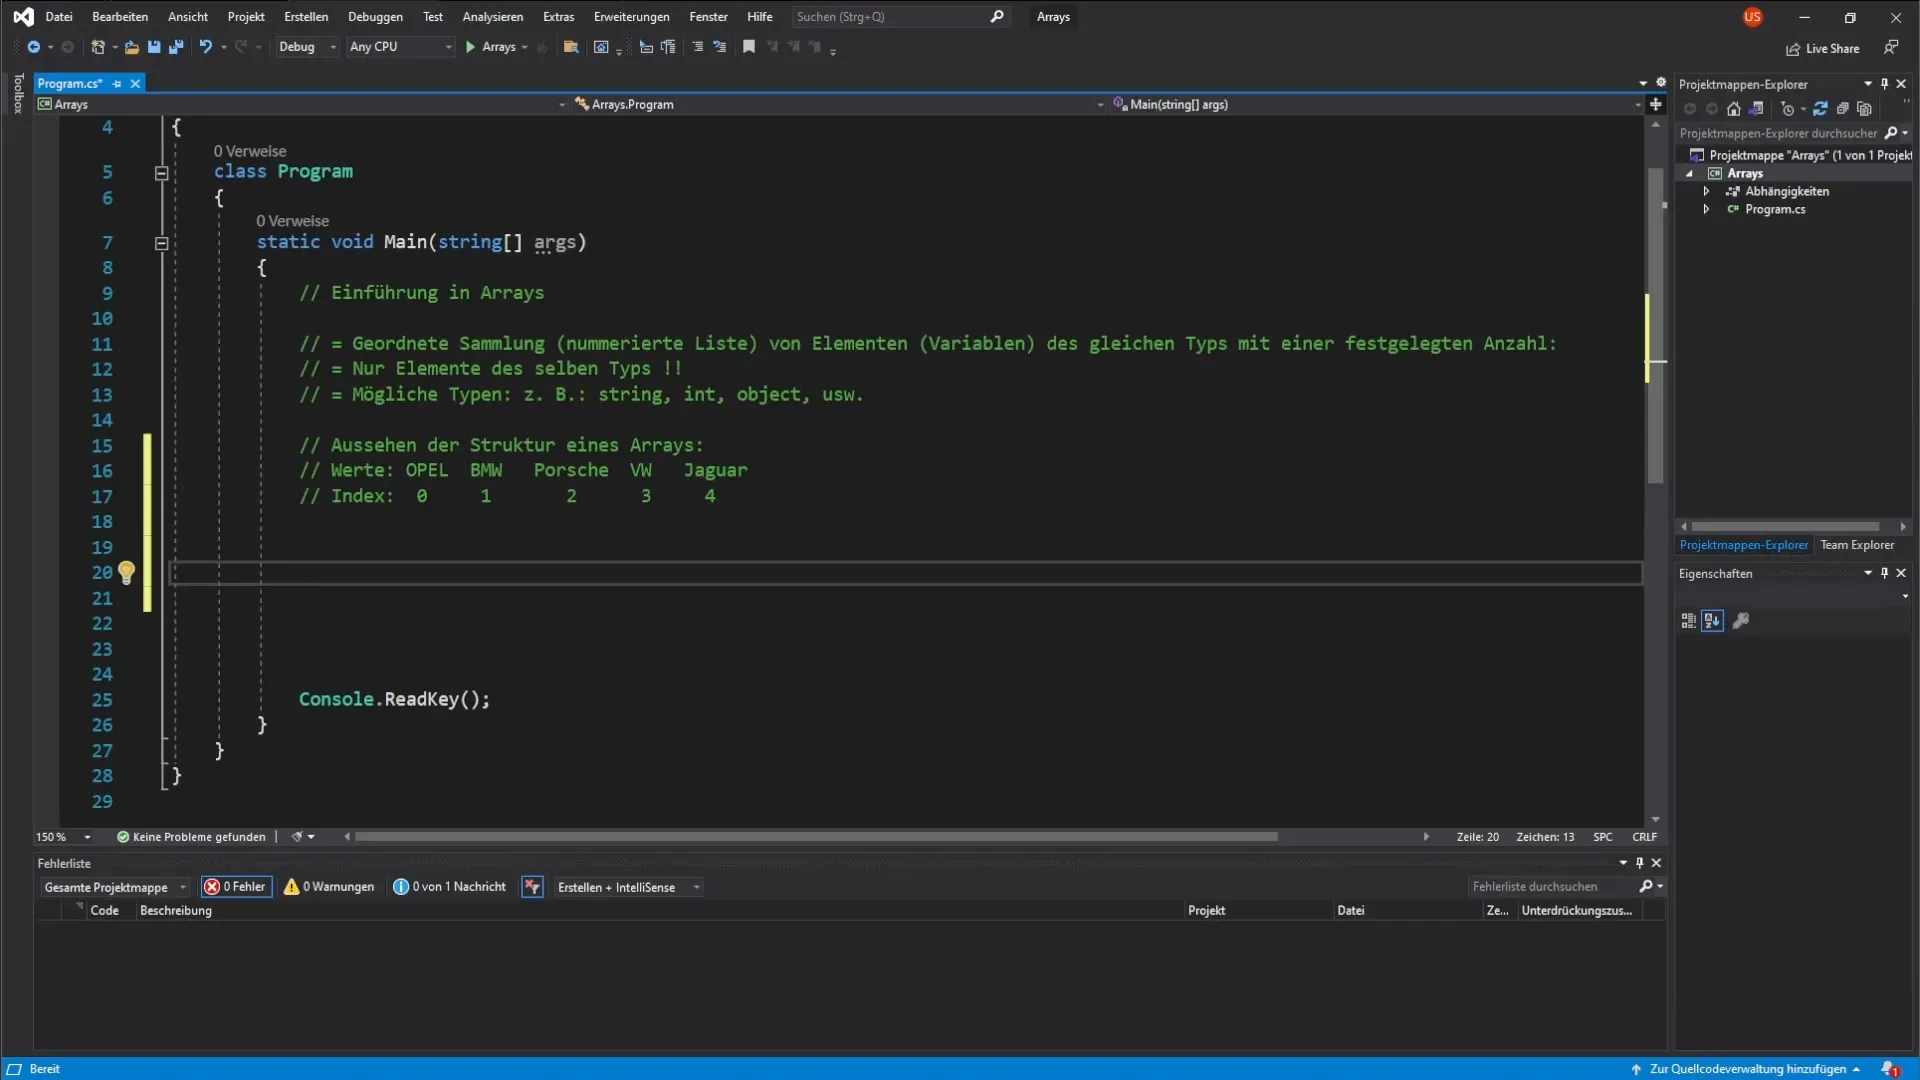Click the code cleanup broom icon
1920x1080 pixels.
pyautogui.click(x=297, y=837)
